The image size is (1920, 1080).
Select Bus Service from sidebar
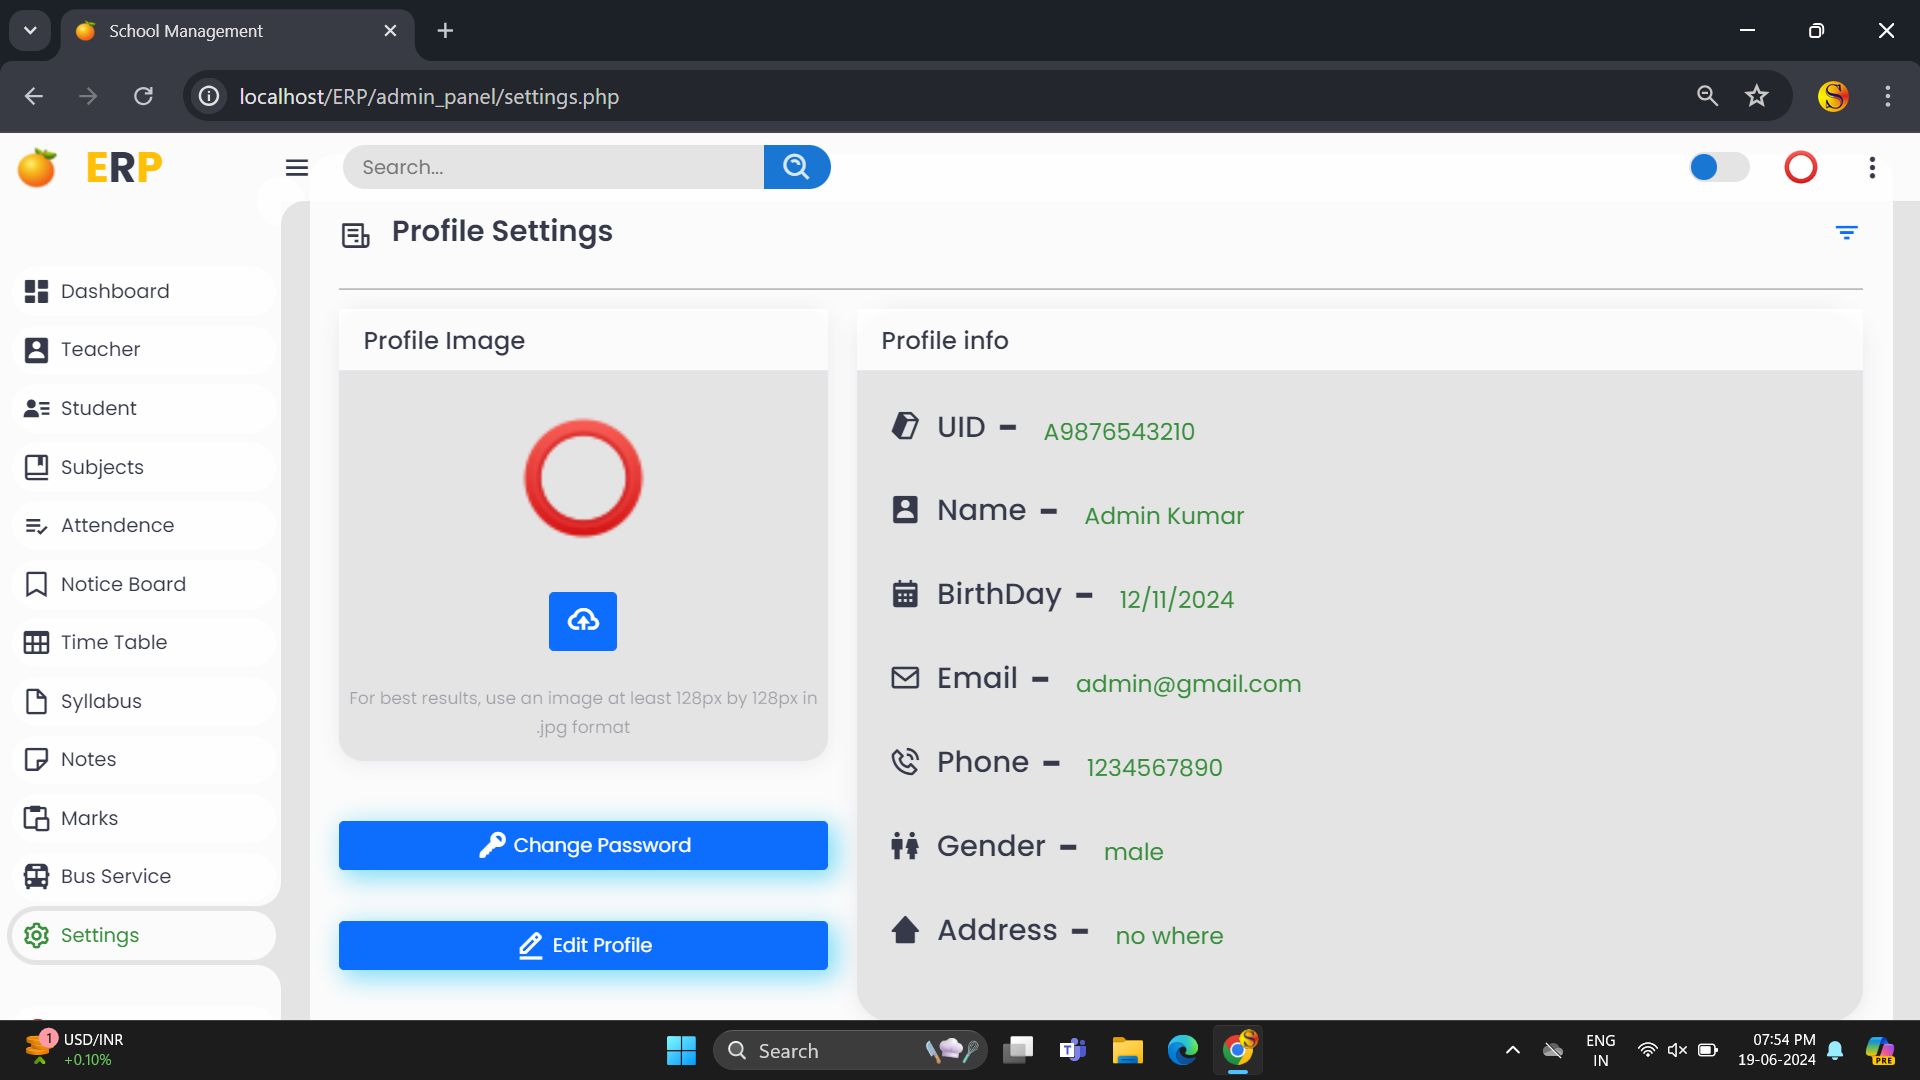coord(116,876)
